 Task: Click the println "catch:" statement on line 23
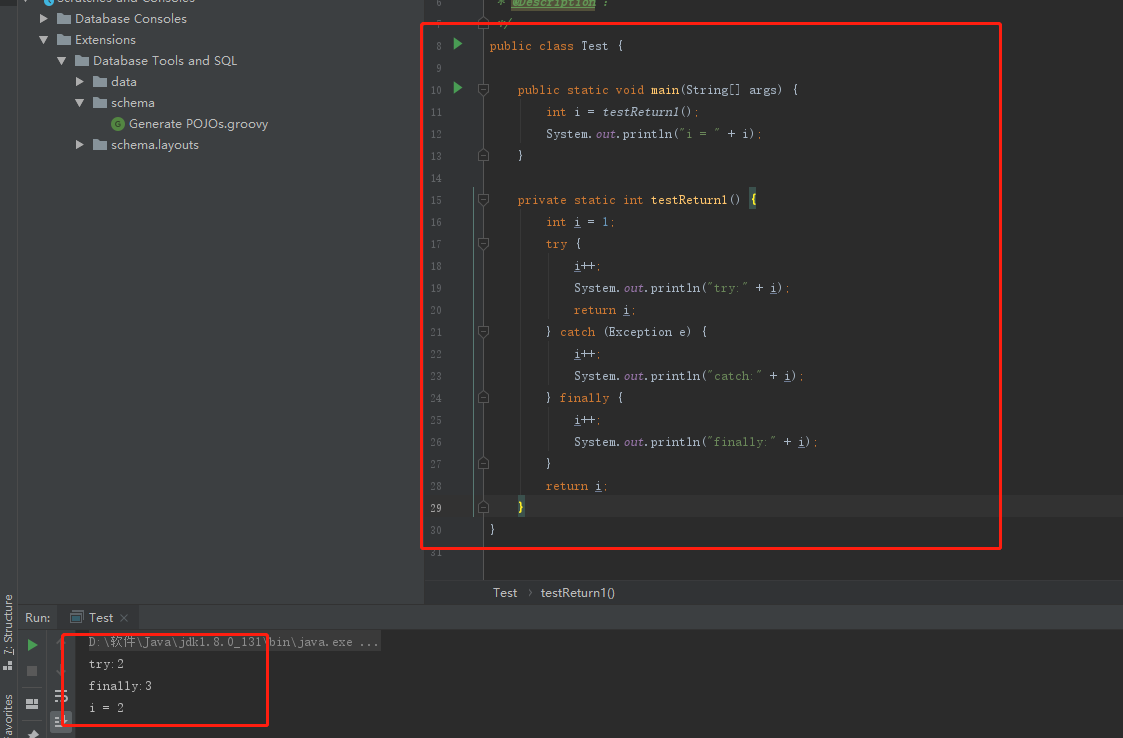(x=688, y=376)
